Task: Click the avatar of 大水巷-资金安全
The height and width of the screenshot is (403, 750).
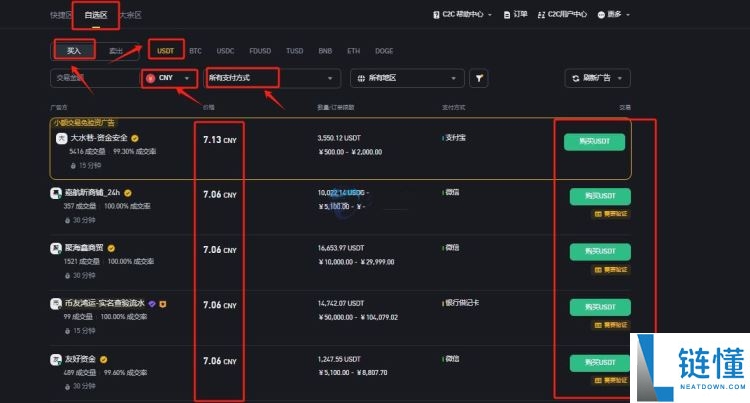Action: pyautogui.click(x=61, y=138)
